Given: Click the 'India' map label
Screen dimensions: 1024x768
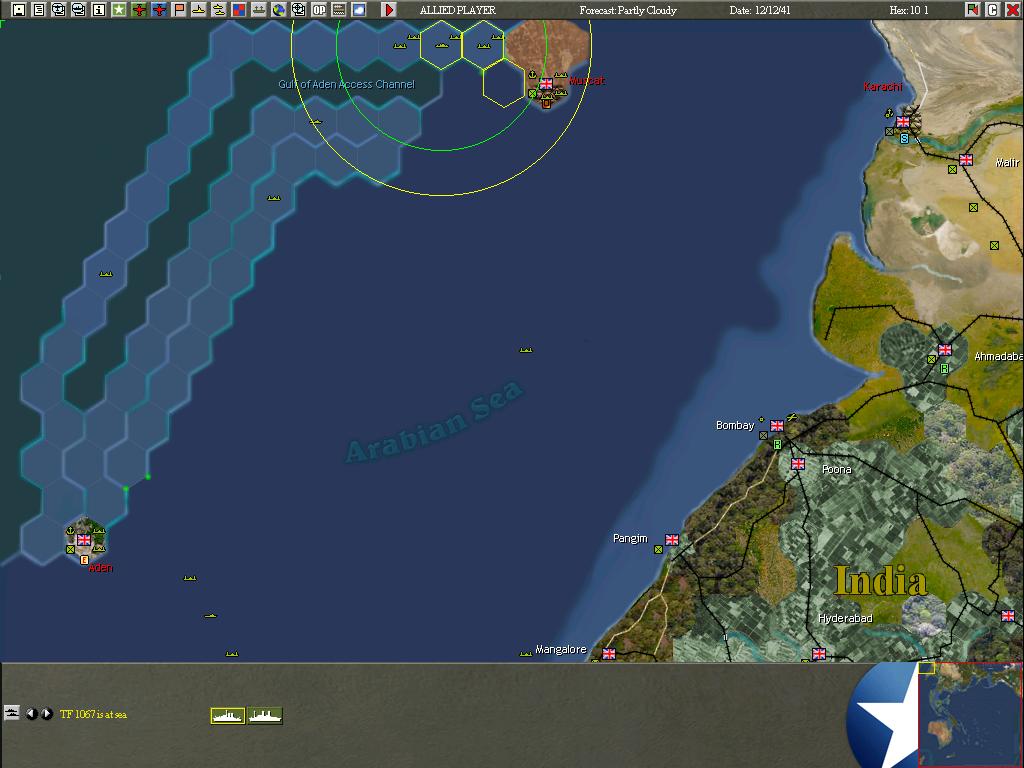Looking at the screenshot, I should [880, 581].
